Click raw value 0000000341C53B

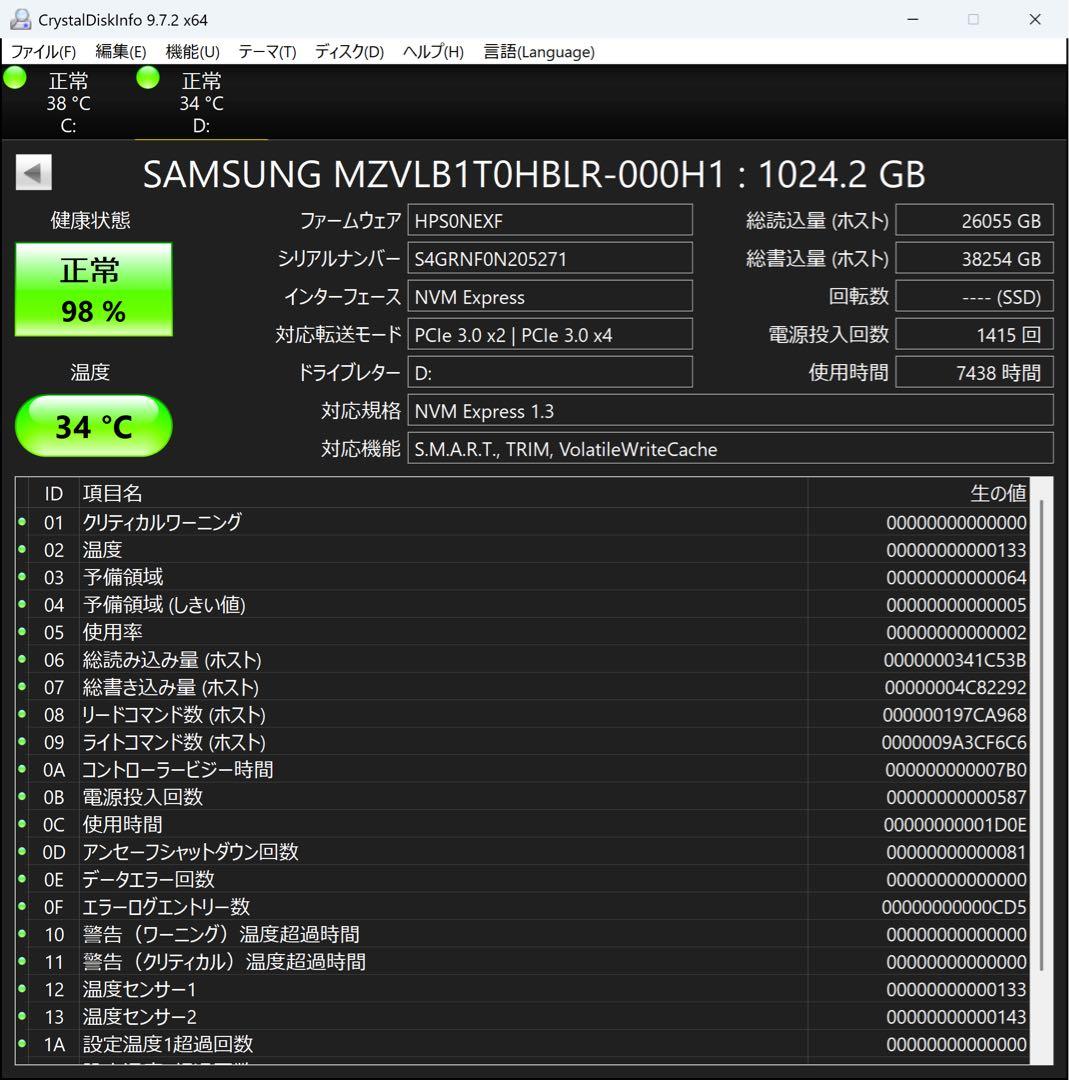[x=955, y=660]
